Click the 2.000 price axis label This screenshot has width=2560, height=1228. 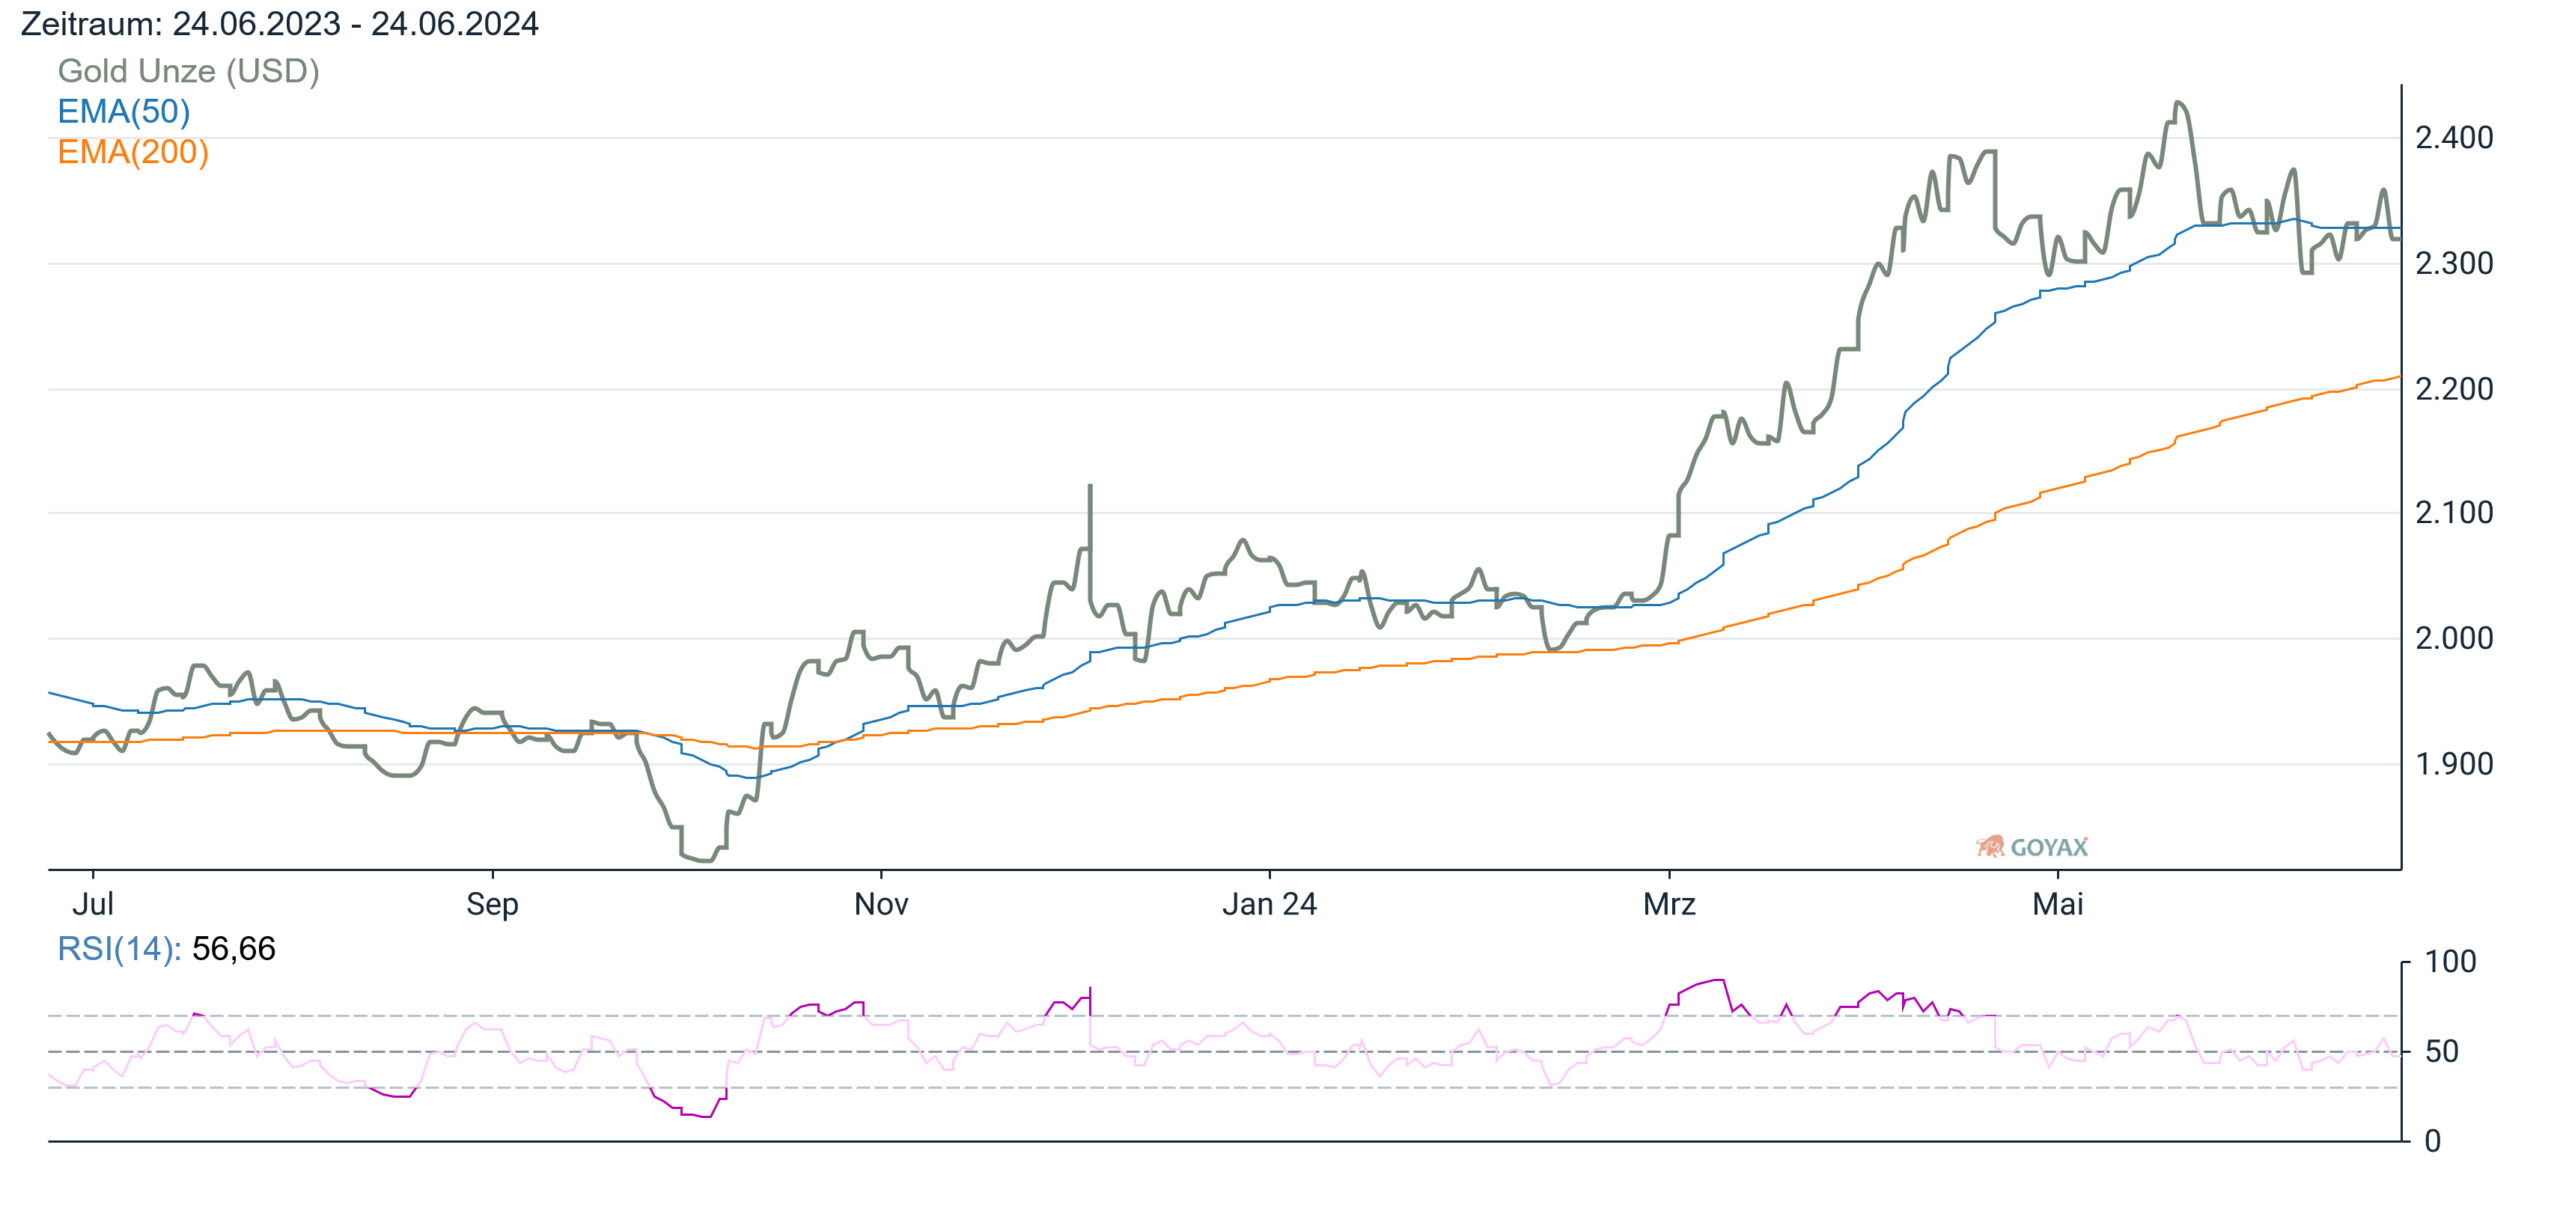click(2454, 638)
